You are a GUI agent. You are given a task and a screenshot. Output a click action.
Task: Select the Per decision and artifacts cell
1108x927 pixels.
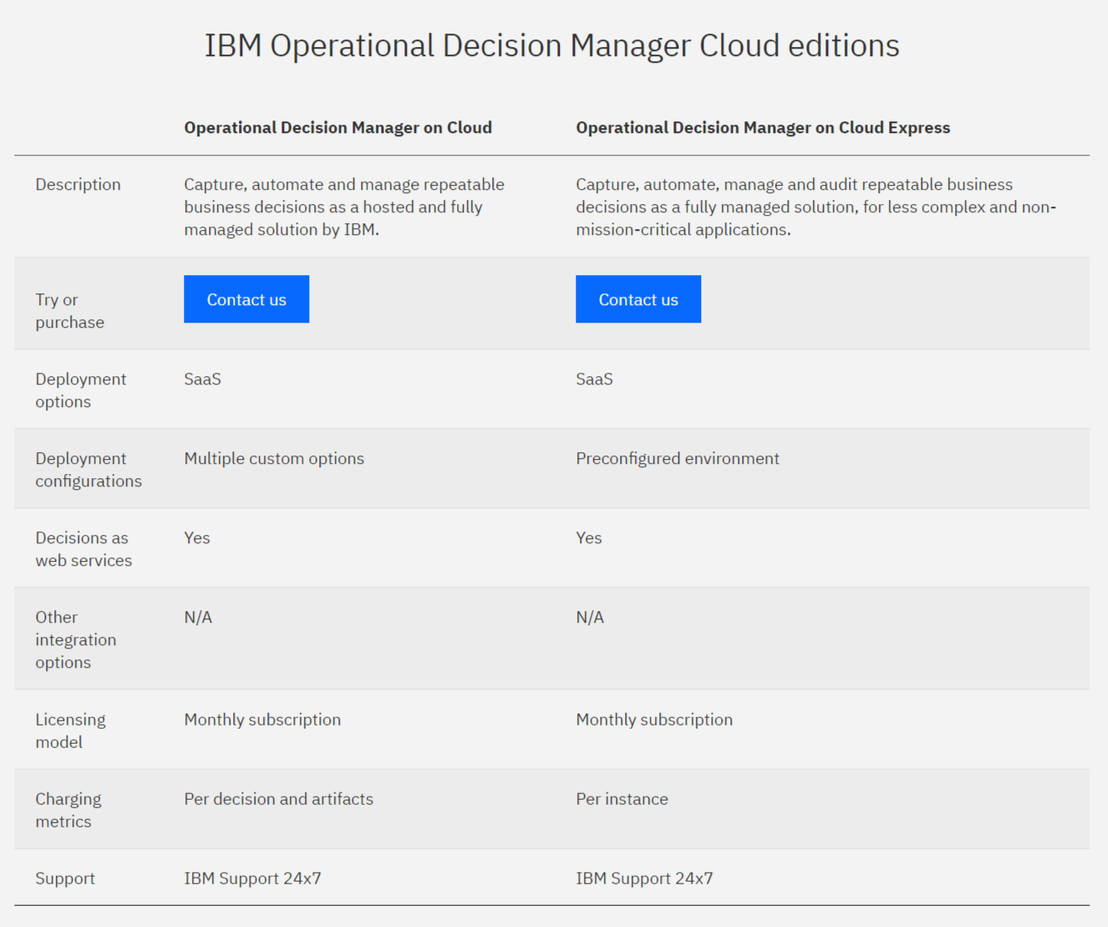278,798
